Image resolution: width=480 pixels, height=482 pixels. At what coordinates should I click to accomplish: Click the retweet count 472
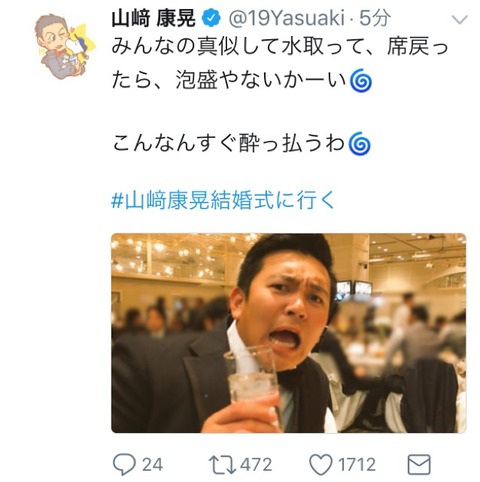[256, 464]
